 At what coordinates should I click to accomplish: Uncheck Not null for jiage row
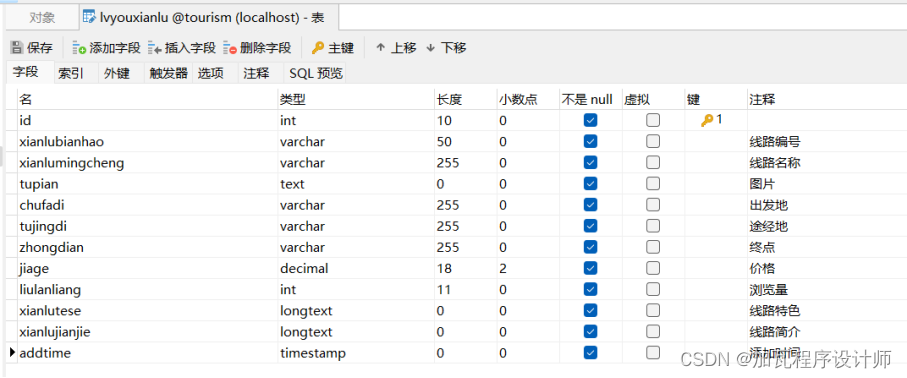point(591,269)
